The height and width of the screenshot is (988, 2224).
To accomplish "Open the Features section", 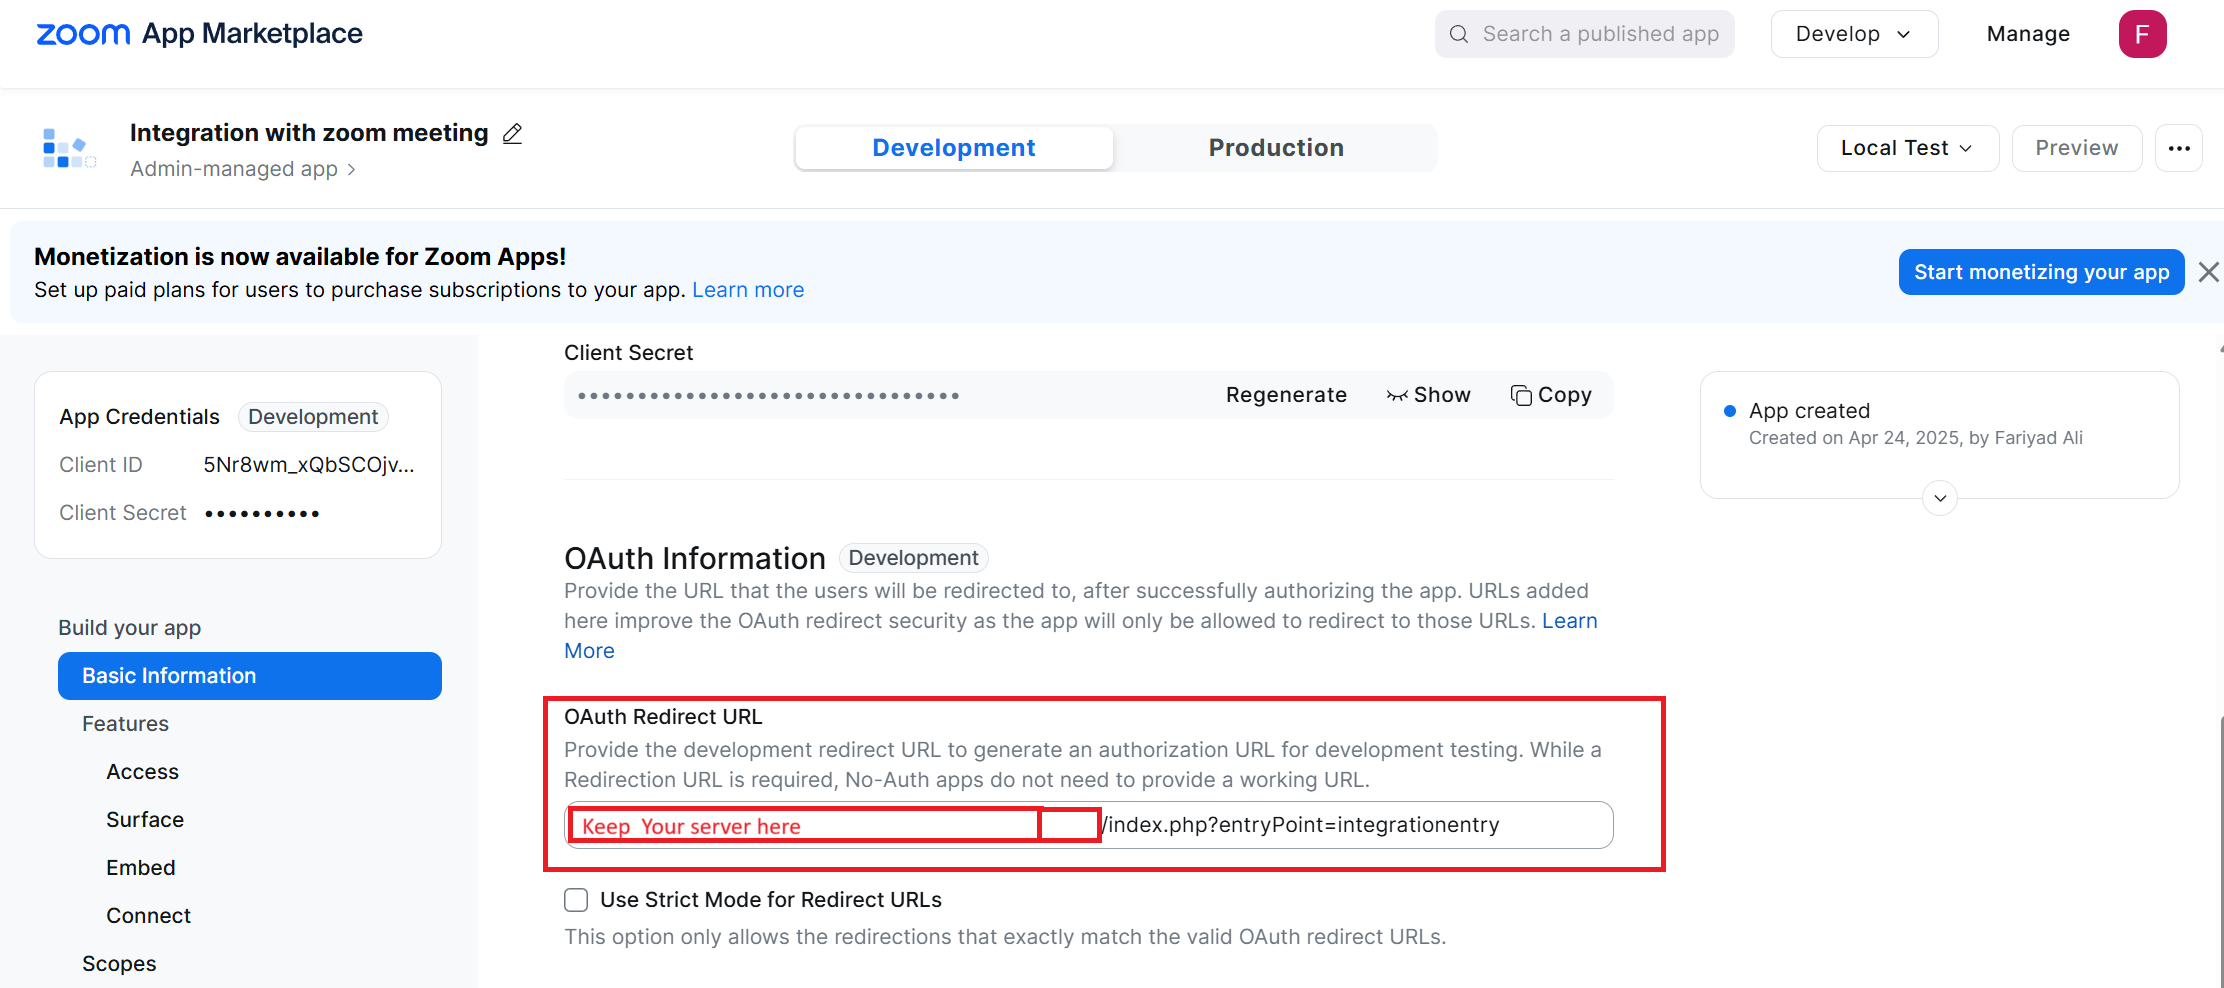I will pyautogui.click(x=125, y=724).
